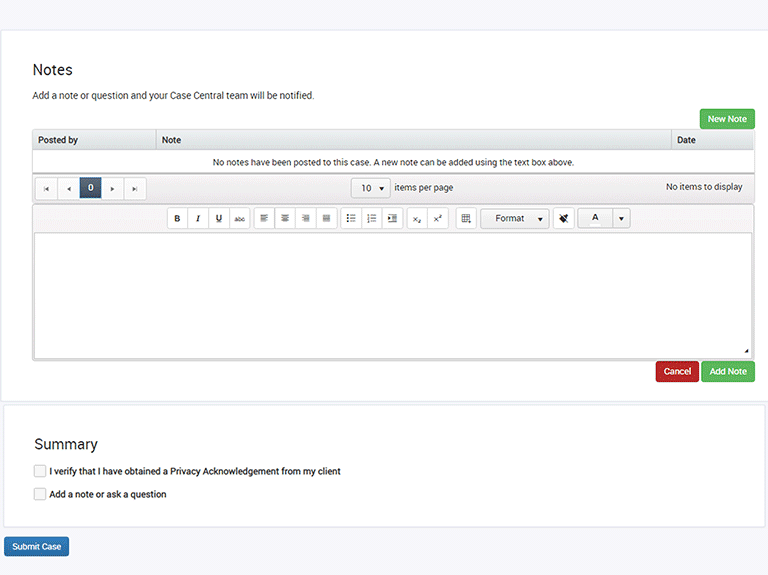
Task: Click the Date column header
Action: [x=686, y=140]
